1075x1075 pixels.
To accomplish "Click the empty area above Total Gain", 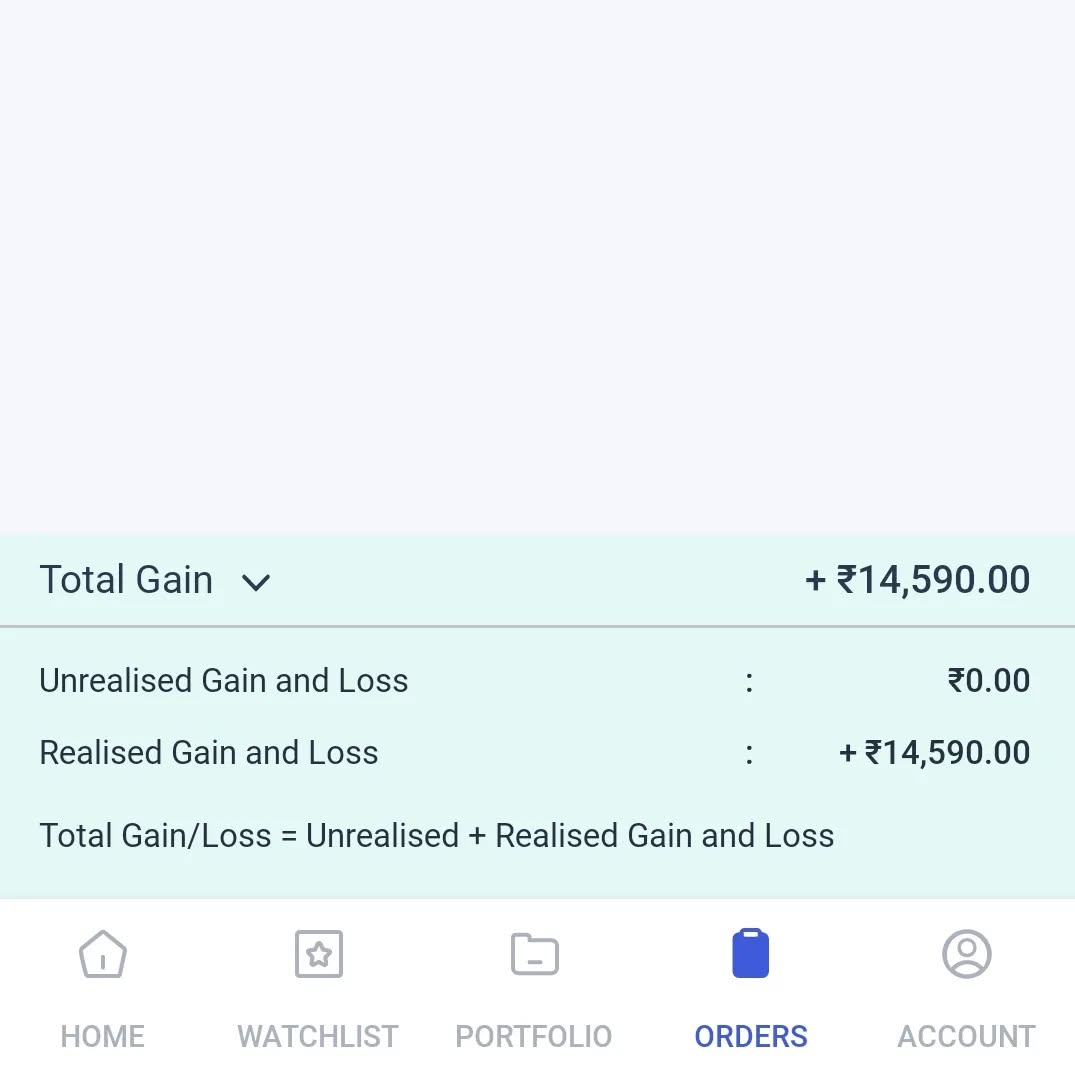I will (x=537, y=270).
